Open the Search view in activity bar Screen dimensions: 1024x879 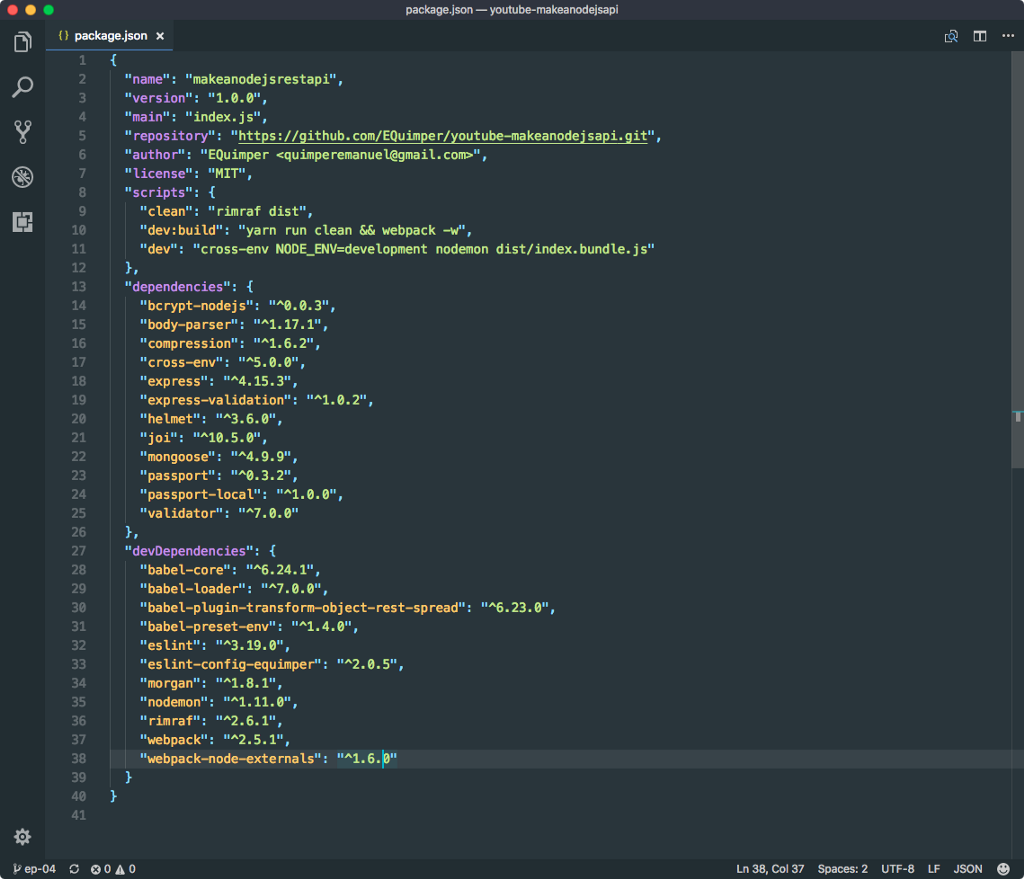tap(22, 87)
